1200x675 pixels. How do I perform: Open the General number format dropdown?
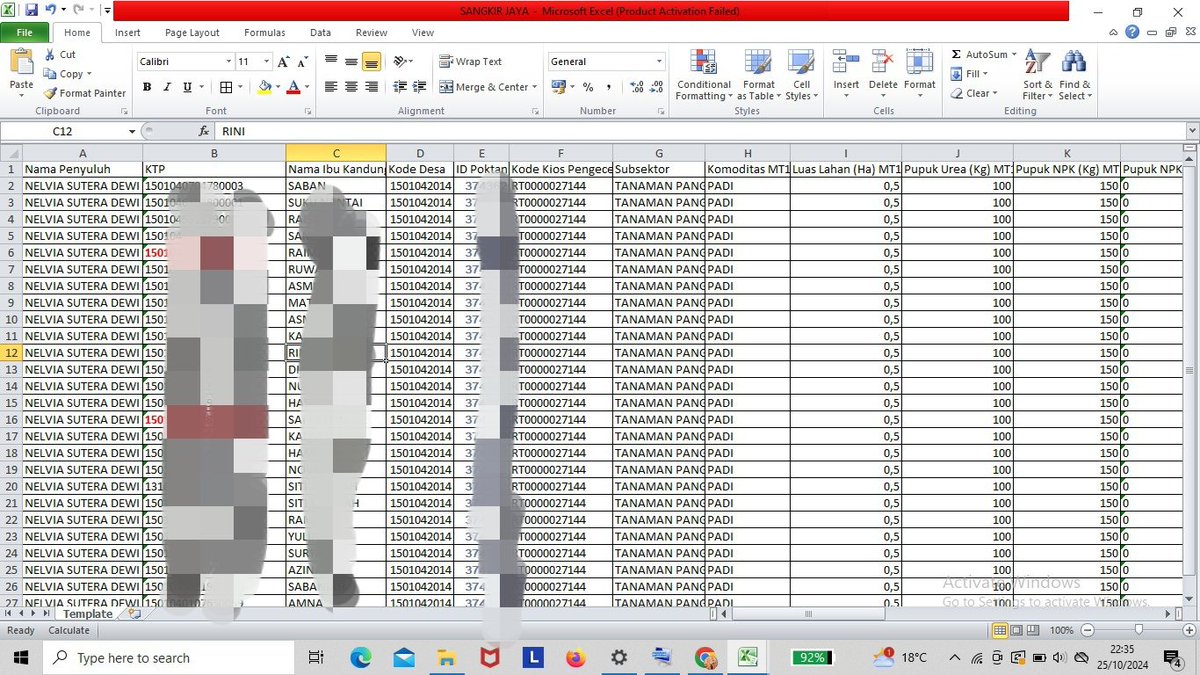tap(659, 61)
